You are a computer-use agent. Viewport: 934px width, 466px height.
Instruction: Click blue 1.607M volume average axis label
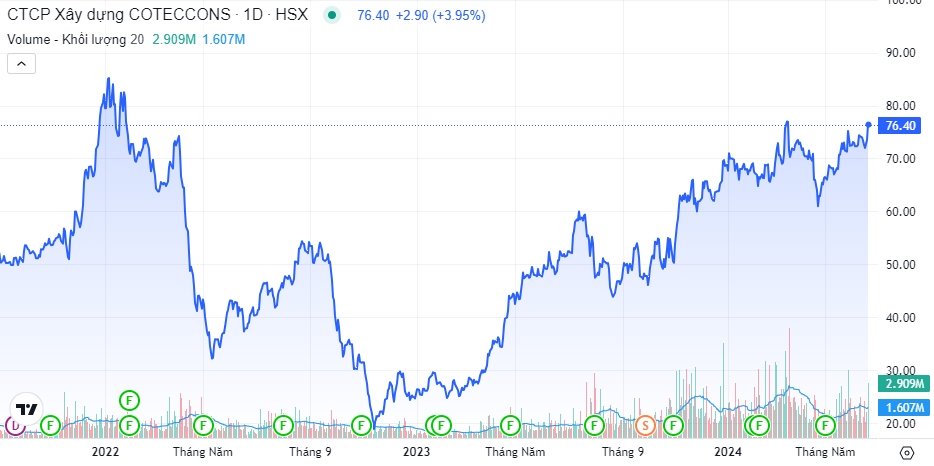(x=902, y=408)
